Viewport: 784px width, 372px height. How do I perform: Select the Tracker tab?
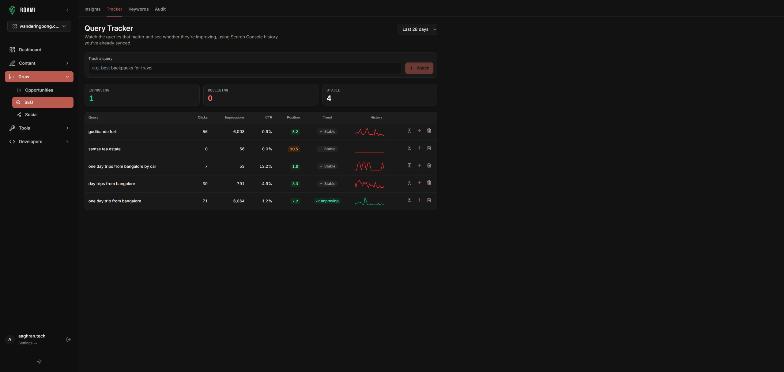114,9
